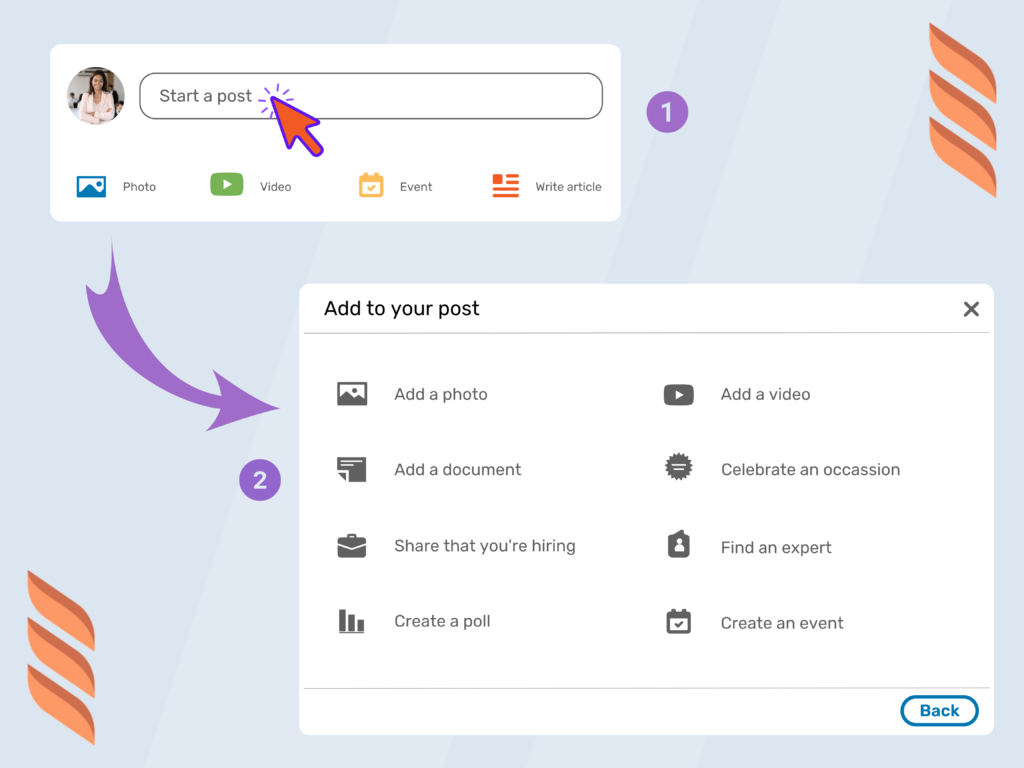Click the Back button
The height and width of the screenshot is (768, 1024).
point(938,710)
